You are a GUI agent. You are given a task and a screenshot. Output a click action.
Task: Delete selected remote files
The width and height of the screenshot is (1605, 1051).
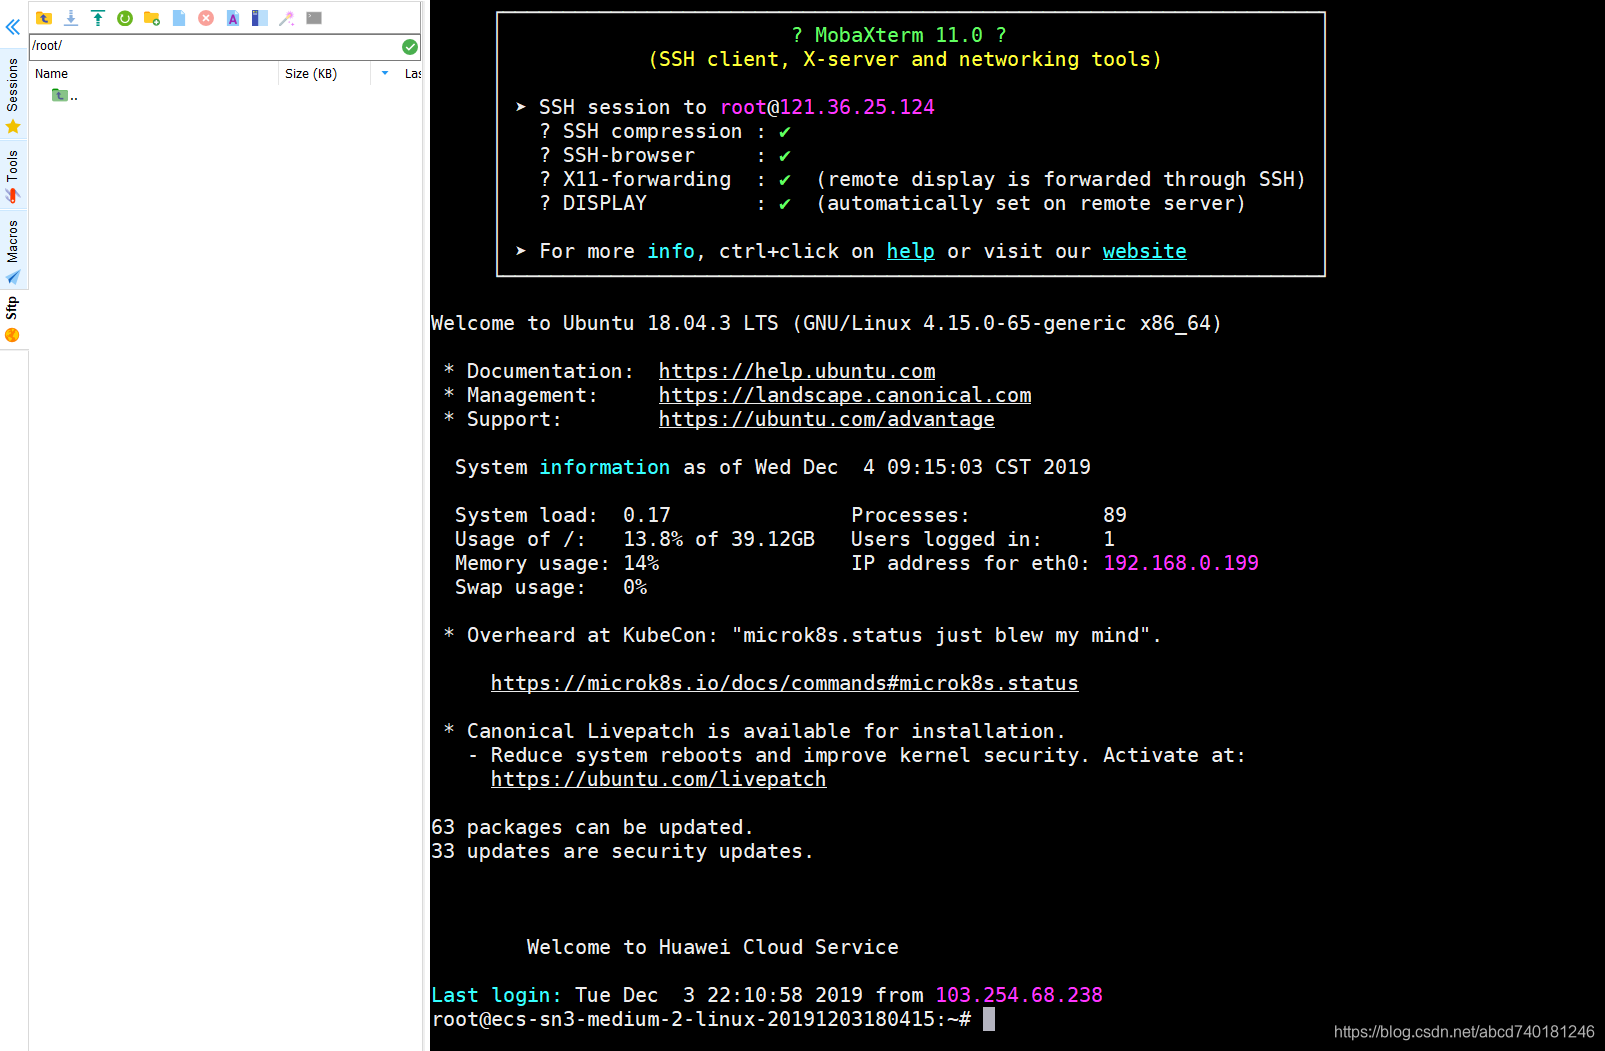click(206, 18)
